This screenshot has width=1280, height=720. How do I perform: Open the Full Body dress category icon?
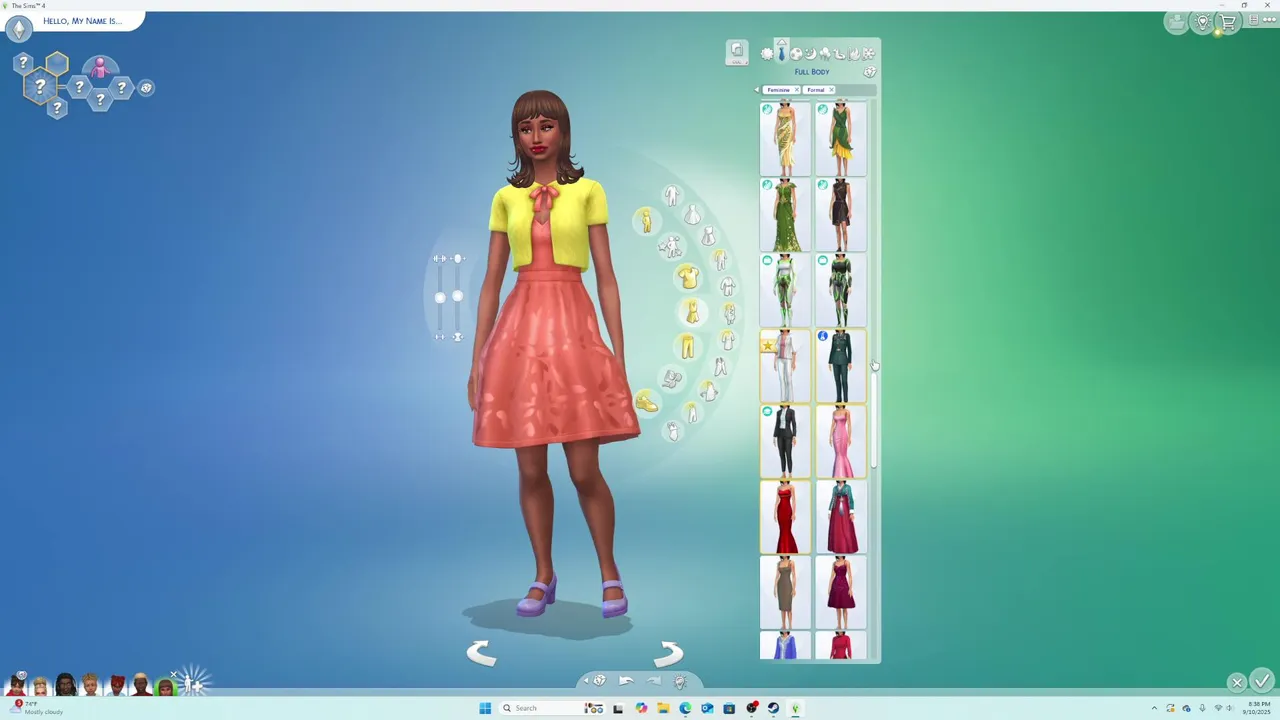pos(691,311)
